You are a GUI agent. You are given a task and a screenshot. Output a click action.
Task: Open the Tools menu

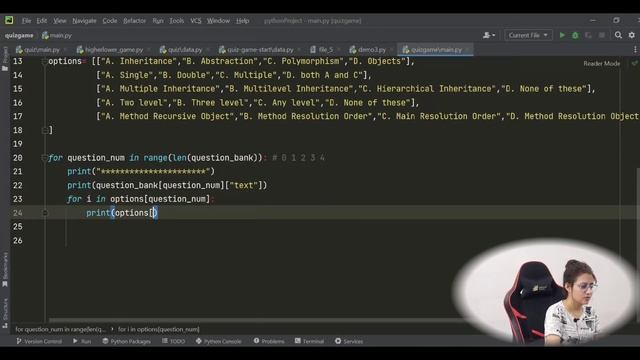(x=176, y=20)
